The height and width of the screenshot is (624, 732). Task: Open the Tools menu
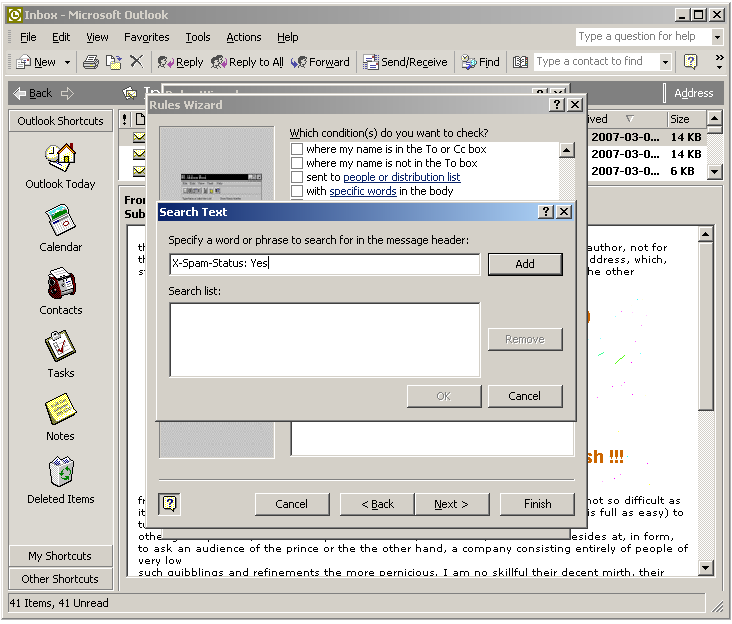(197, 37)
